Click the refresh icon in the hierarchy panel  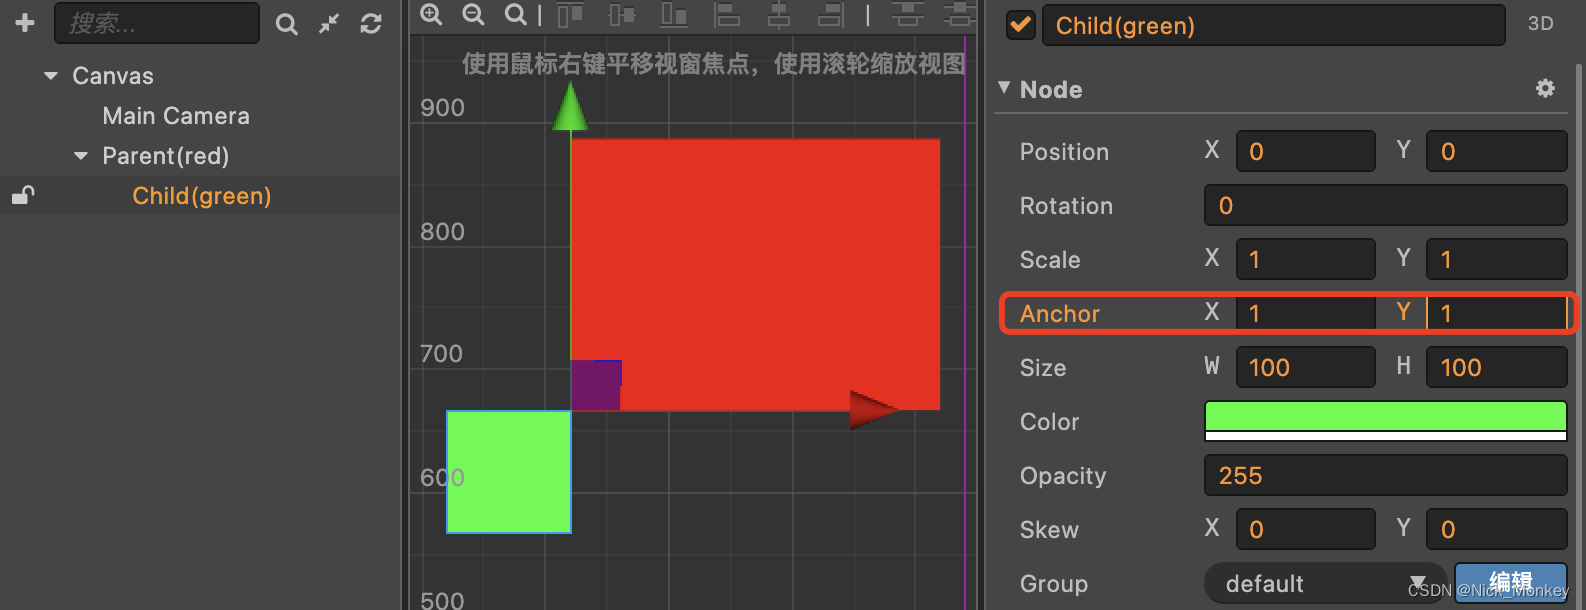coord(371,23)
